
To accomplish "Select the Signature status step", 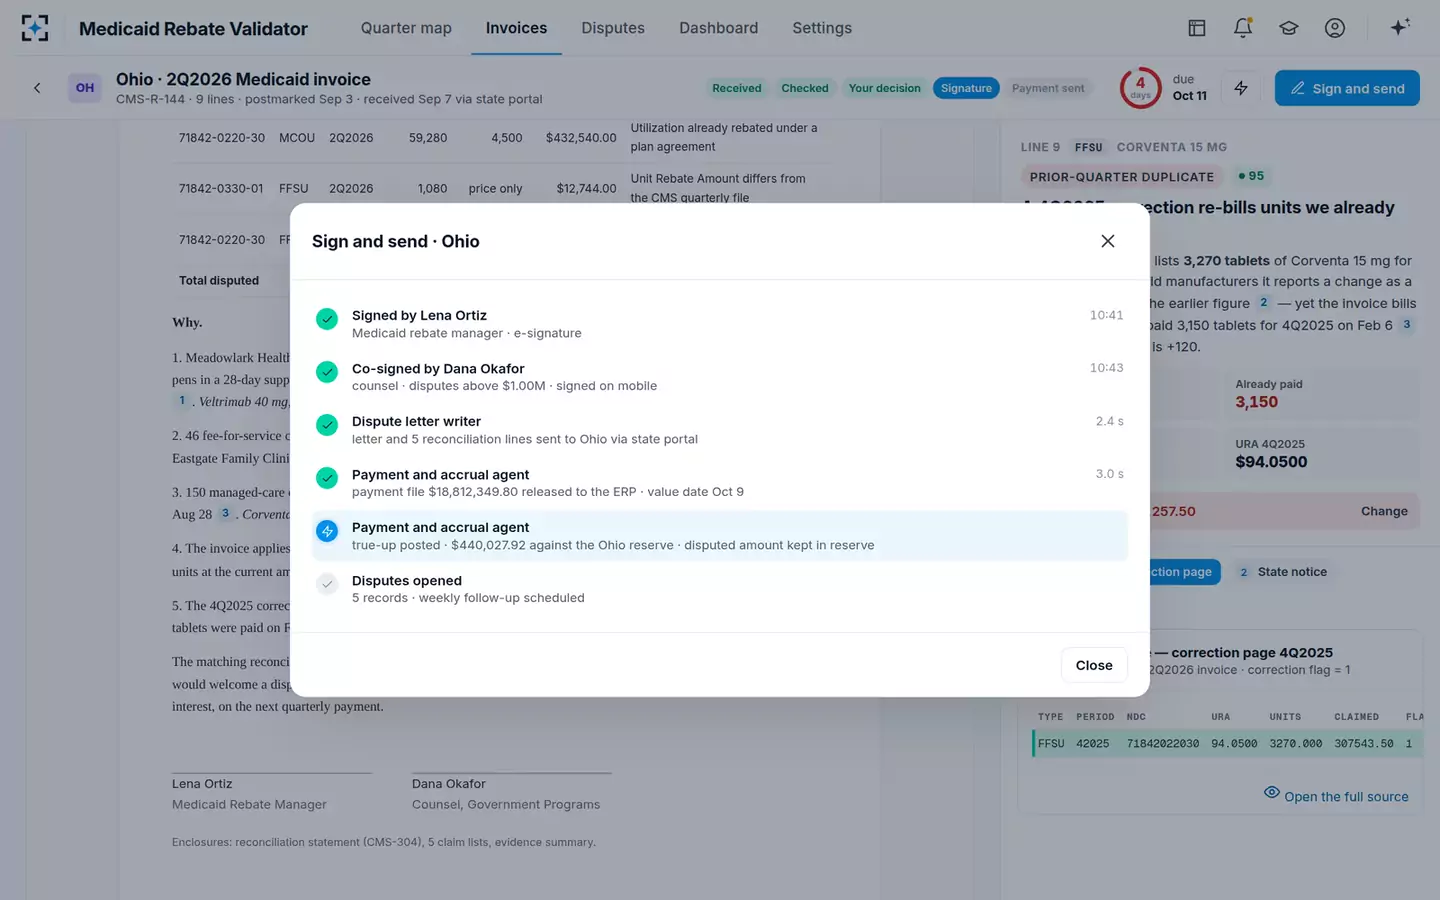I will tap(966, 88).
